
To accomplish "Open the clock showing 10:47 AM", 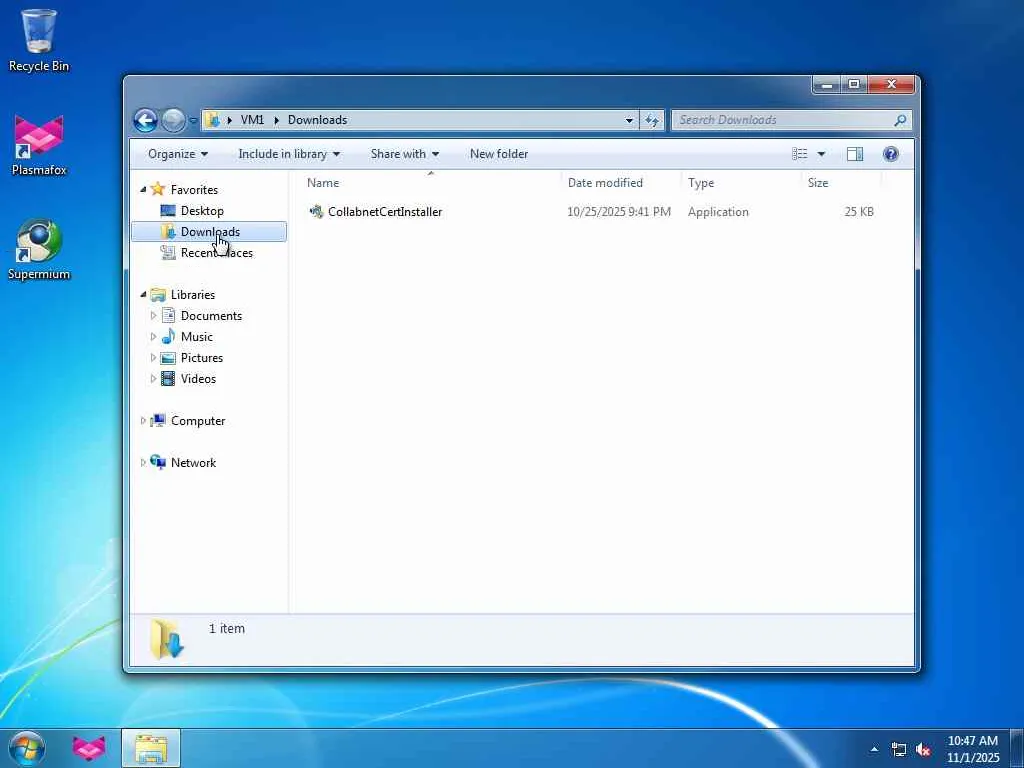I will (x=972, y=749).
